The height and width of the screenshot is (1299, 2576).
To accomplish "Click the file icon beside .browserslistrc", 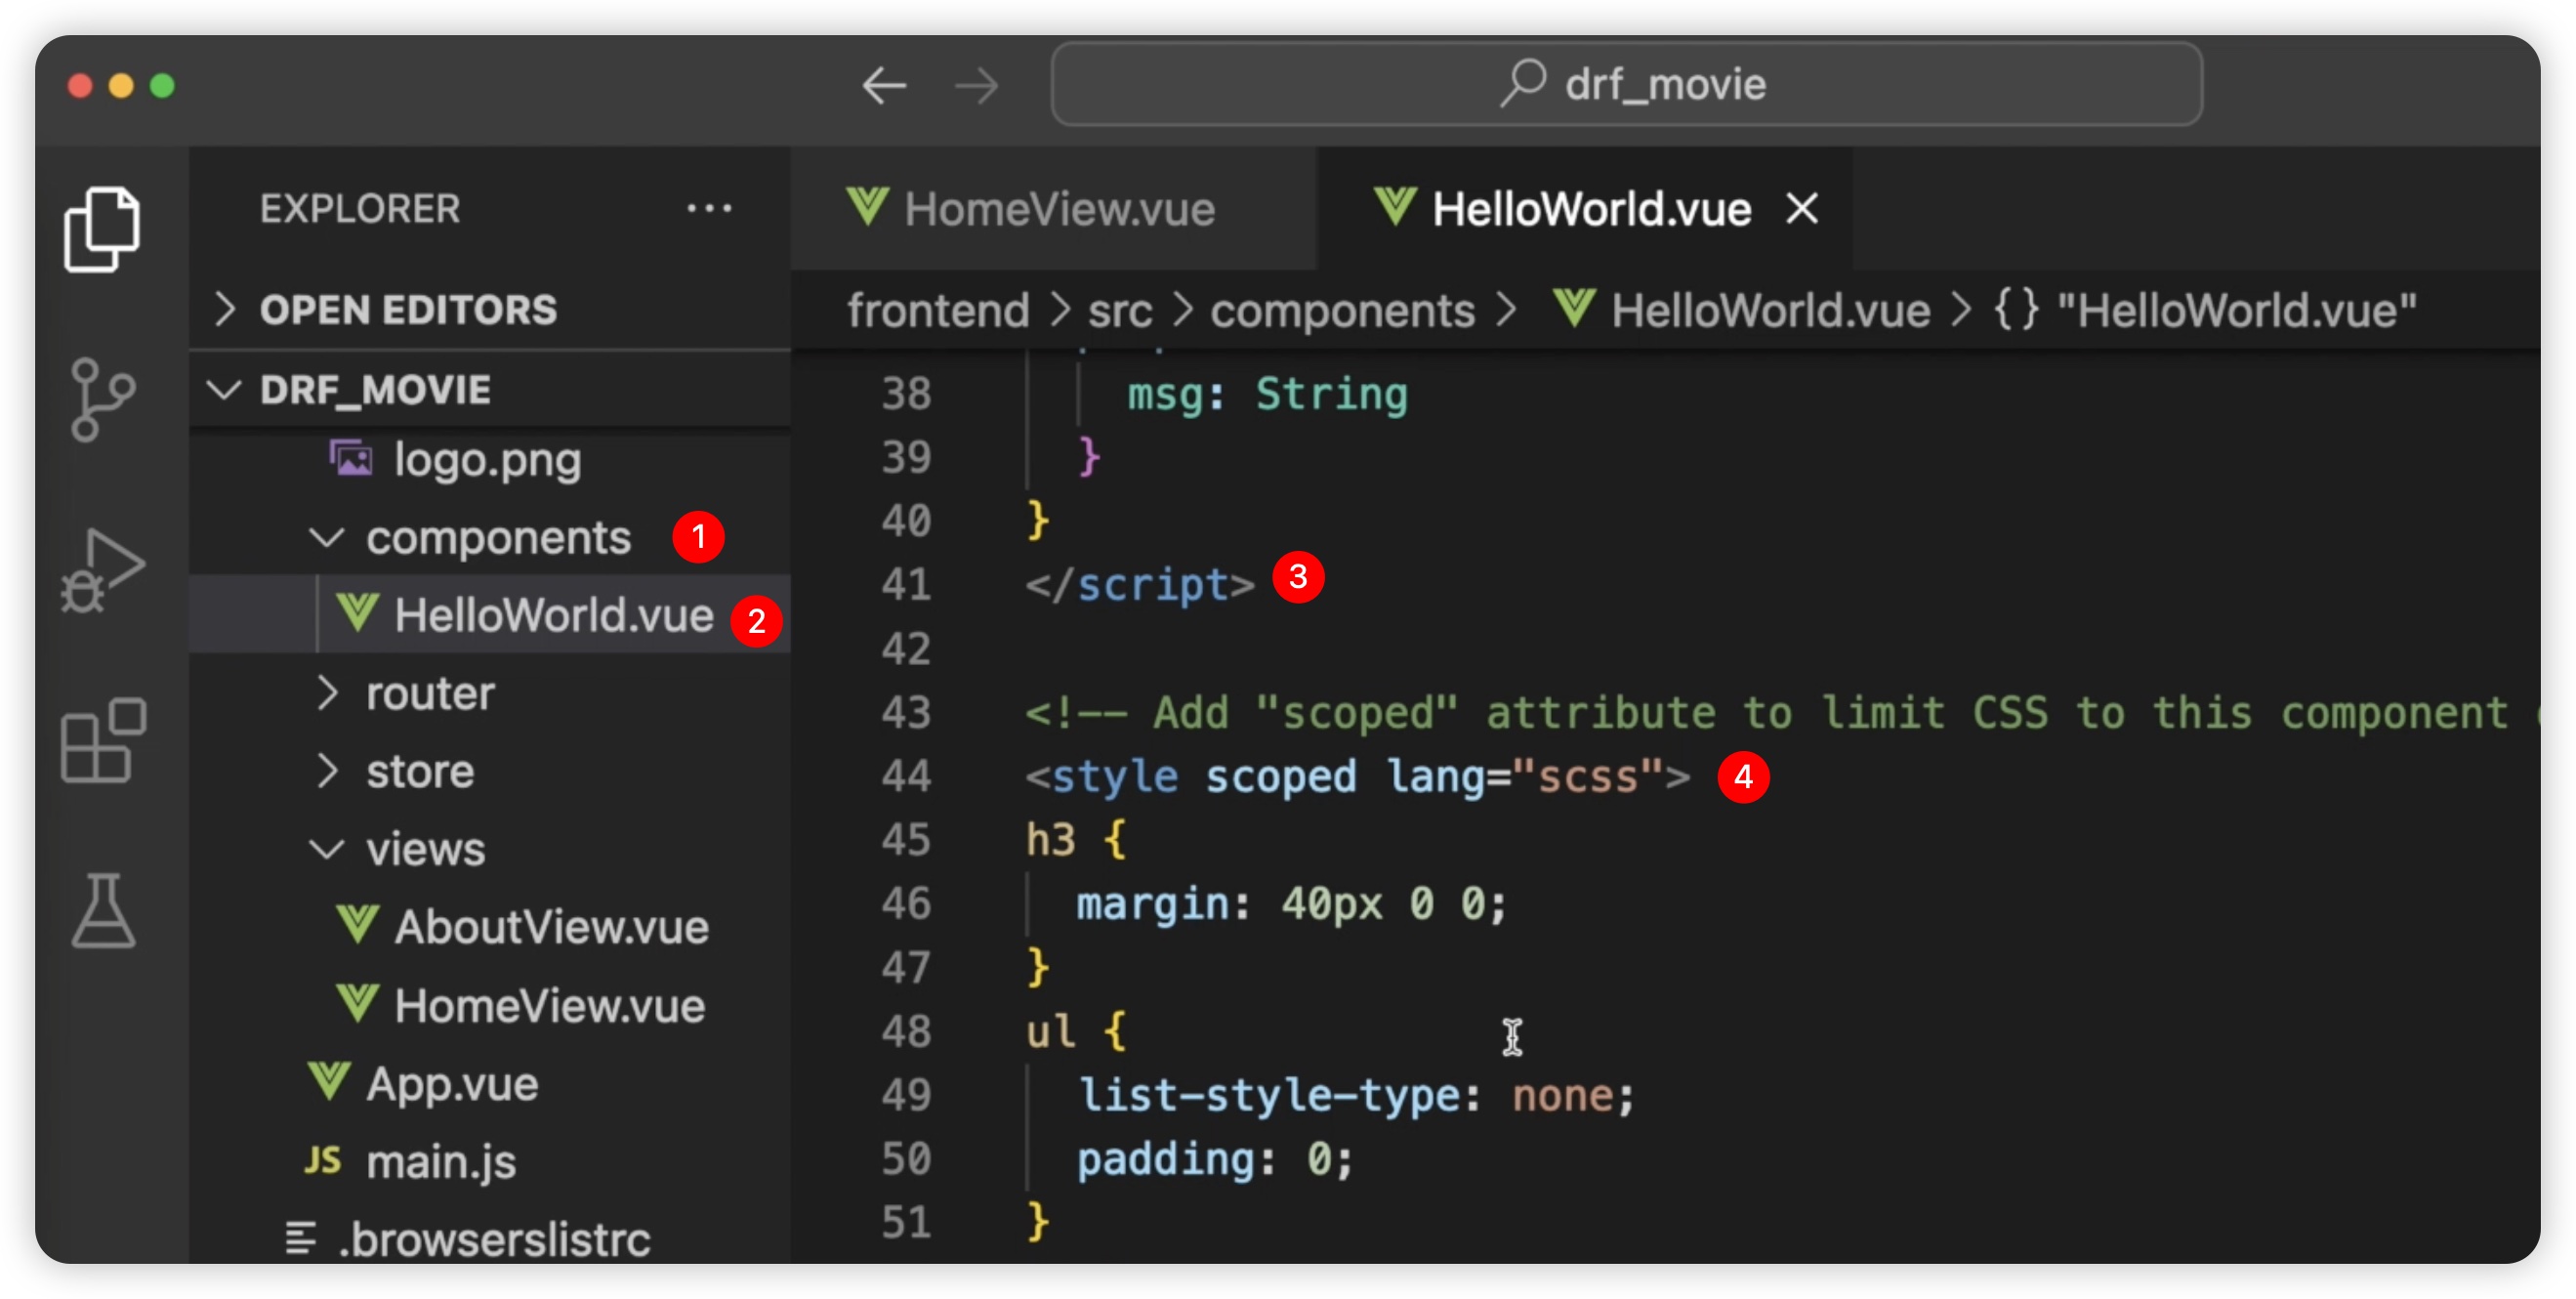I will (301, 1238).
